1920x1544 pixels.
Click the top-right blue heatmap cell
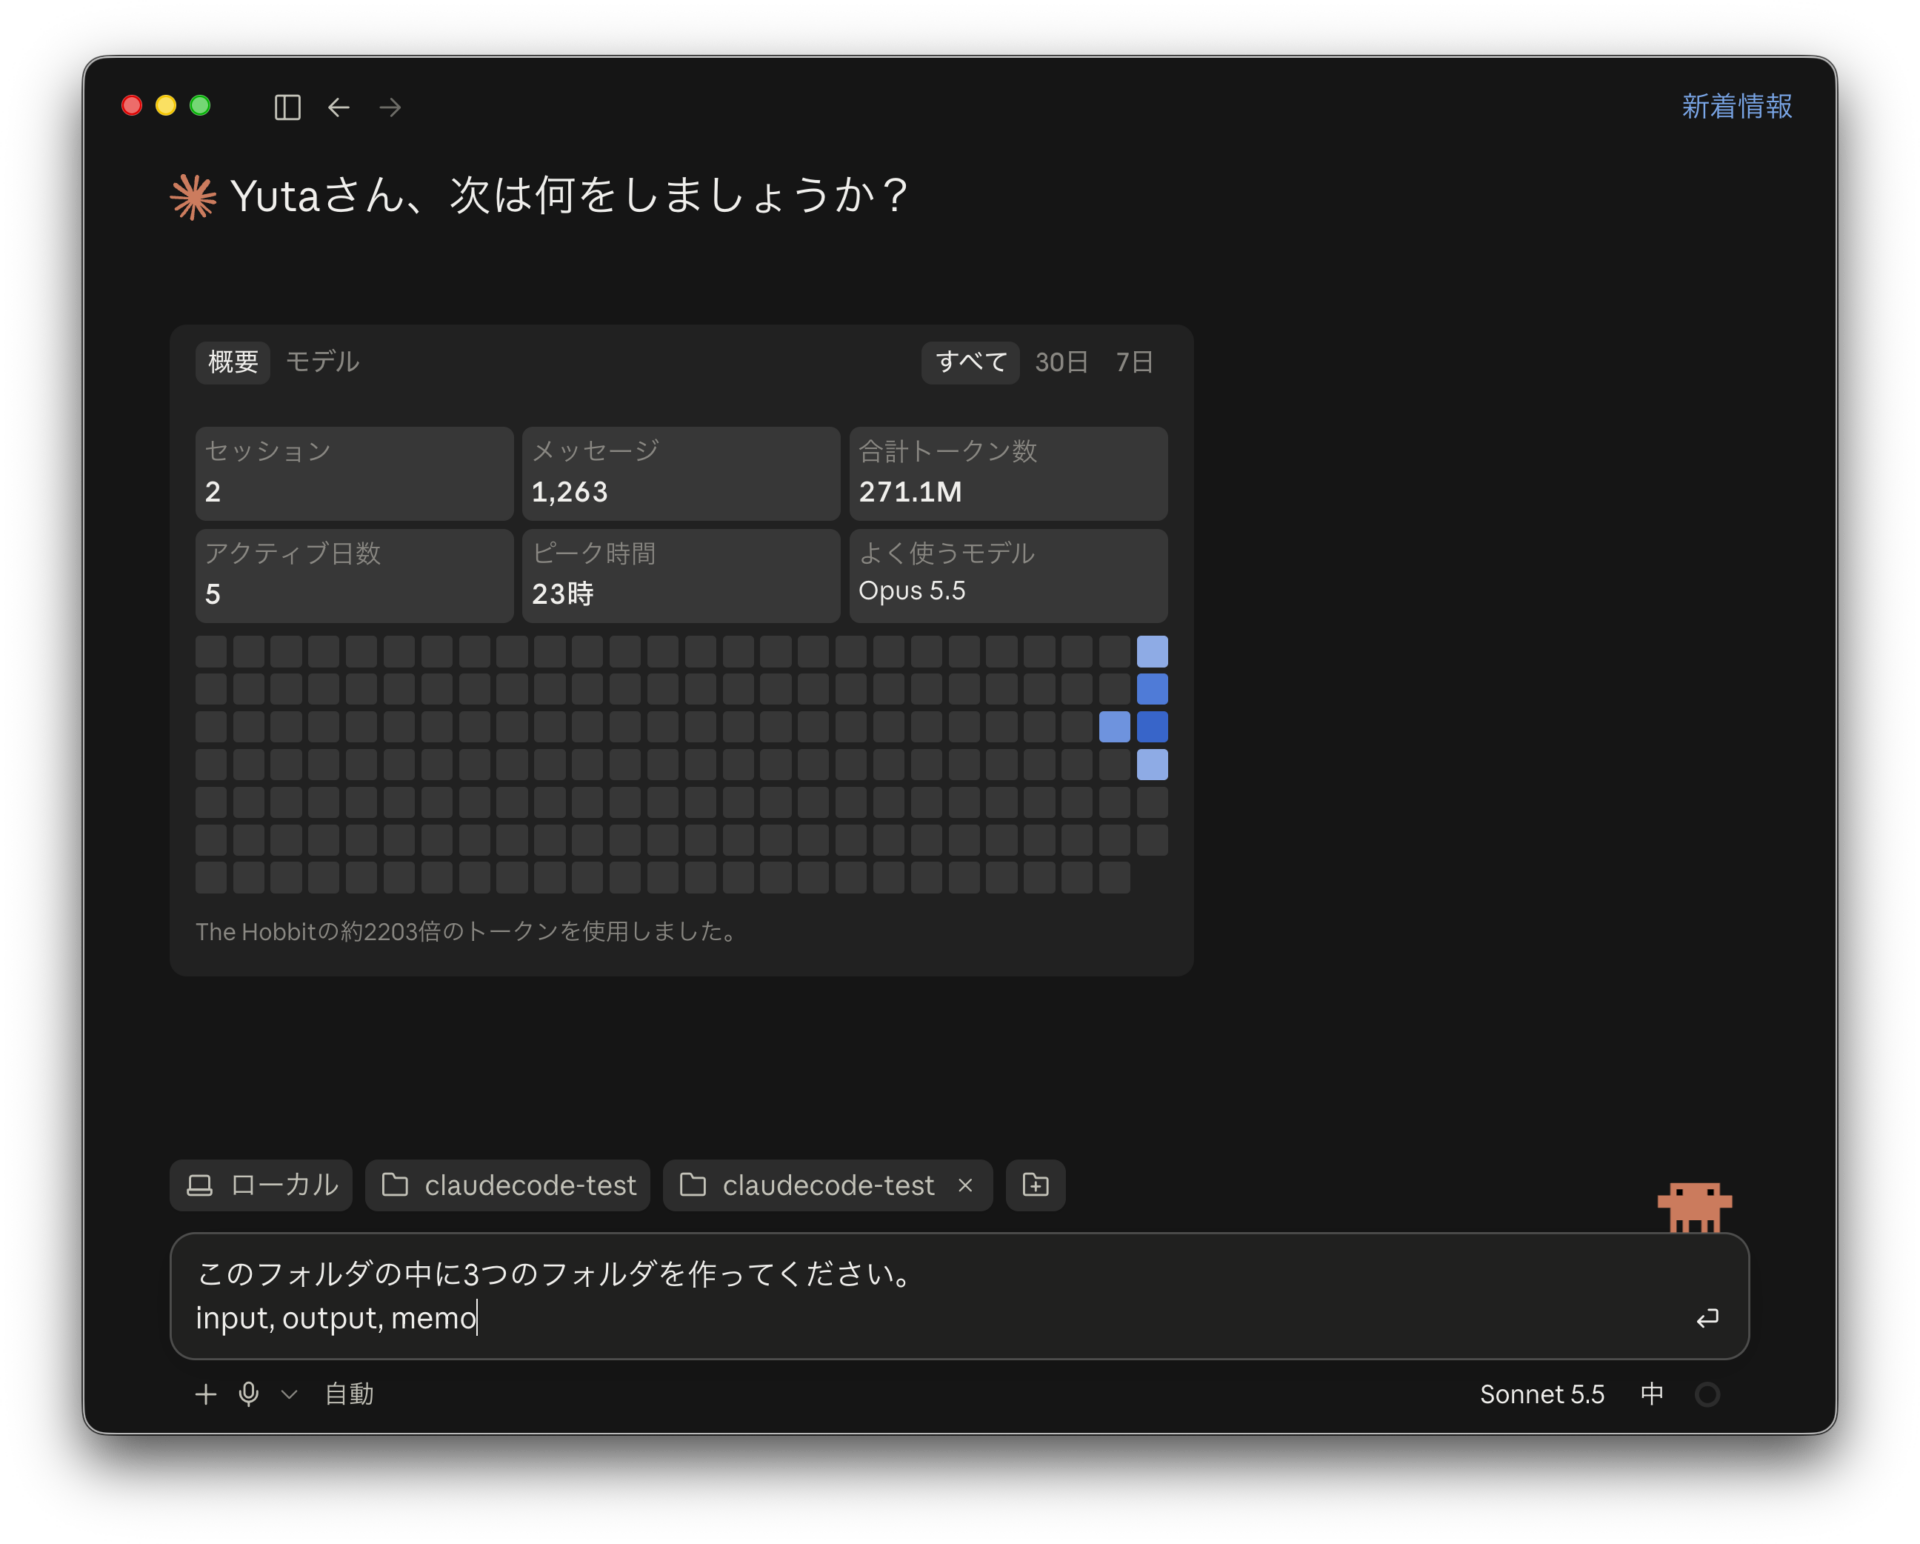click(1152, 652)
